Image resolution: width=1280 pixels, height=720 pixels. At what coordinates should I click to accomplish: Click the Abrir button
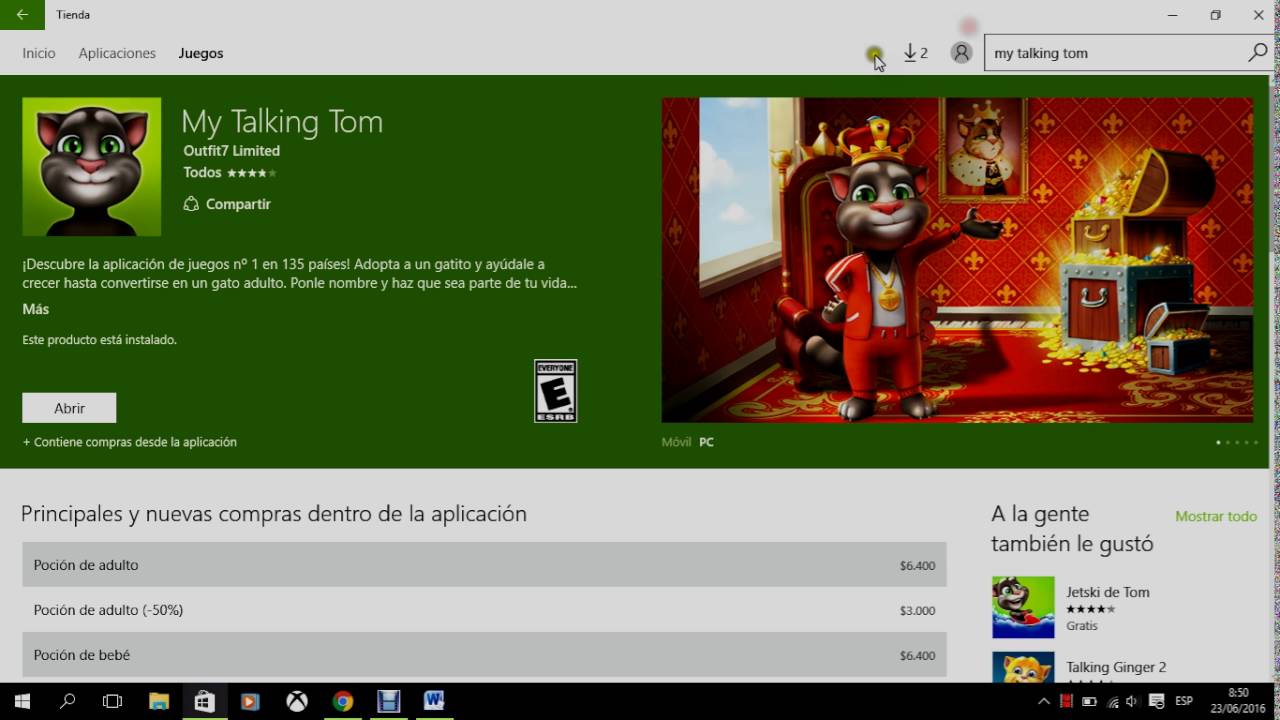[x=69, y=408]
